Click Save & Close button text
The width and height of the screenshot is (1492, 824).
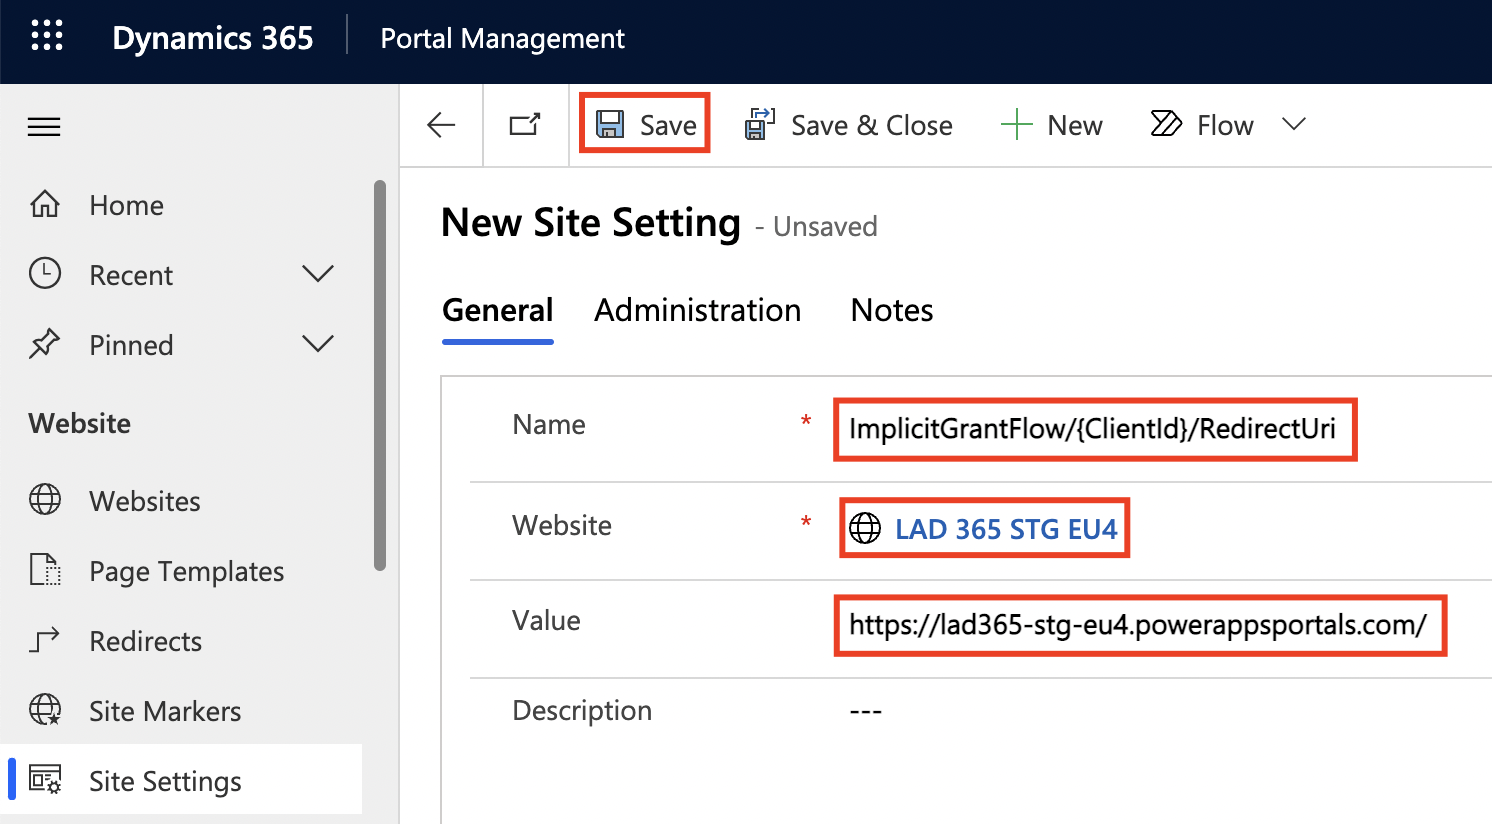coord(872,125)
